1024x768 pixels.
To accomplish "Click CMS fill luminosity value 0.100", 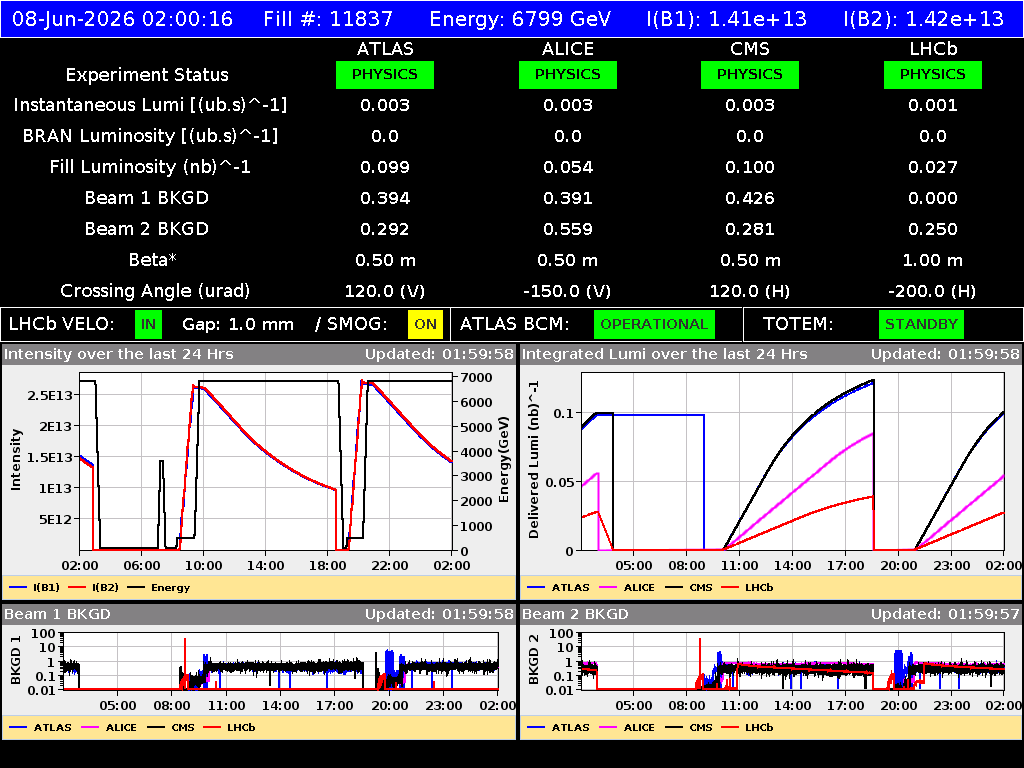I will pyautogui.click(x=750, y=167).
